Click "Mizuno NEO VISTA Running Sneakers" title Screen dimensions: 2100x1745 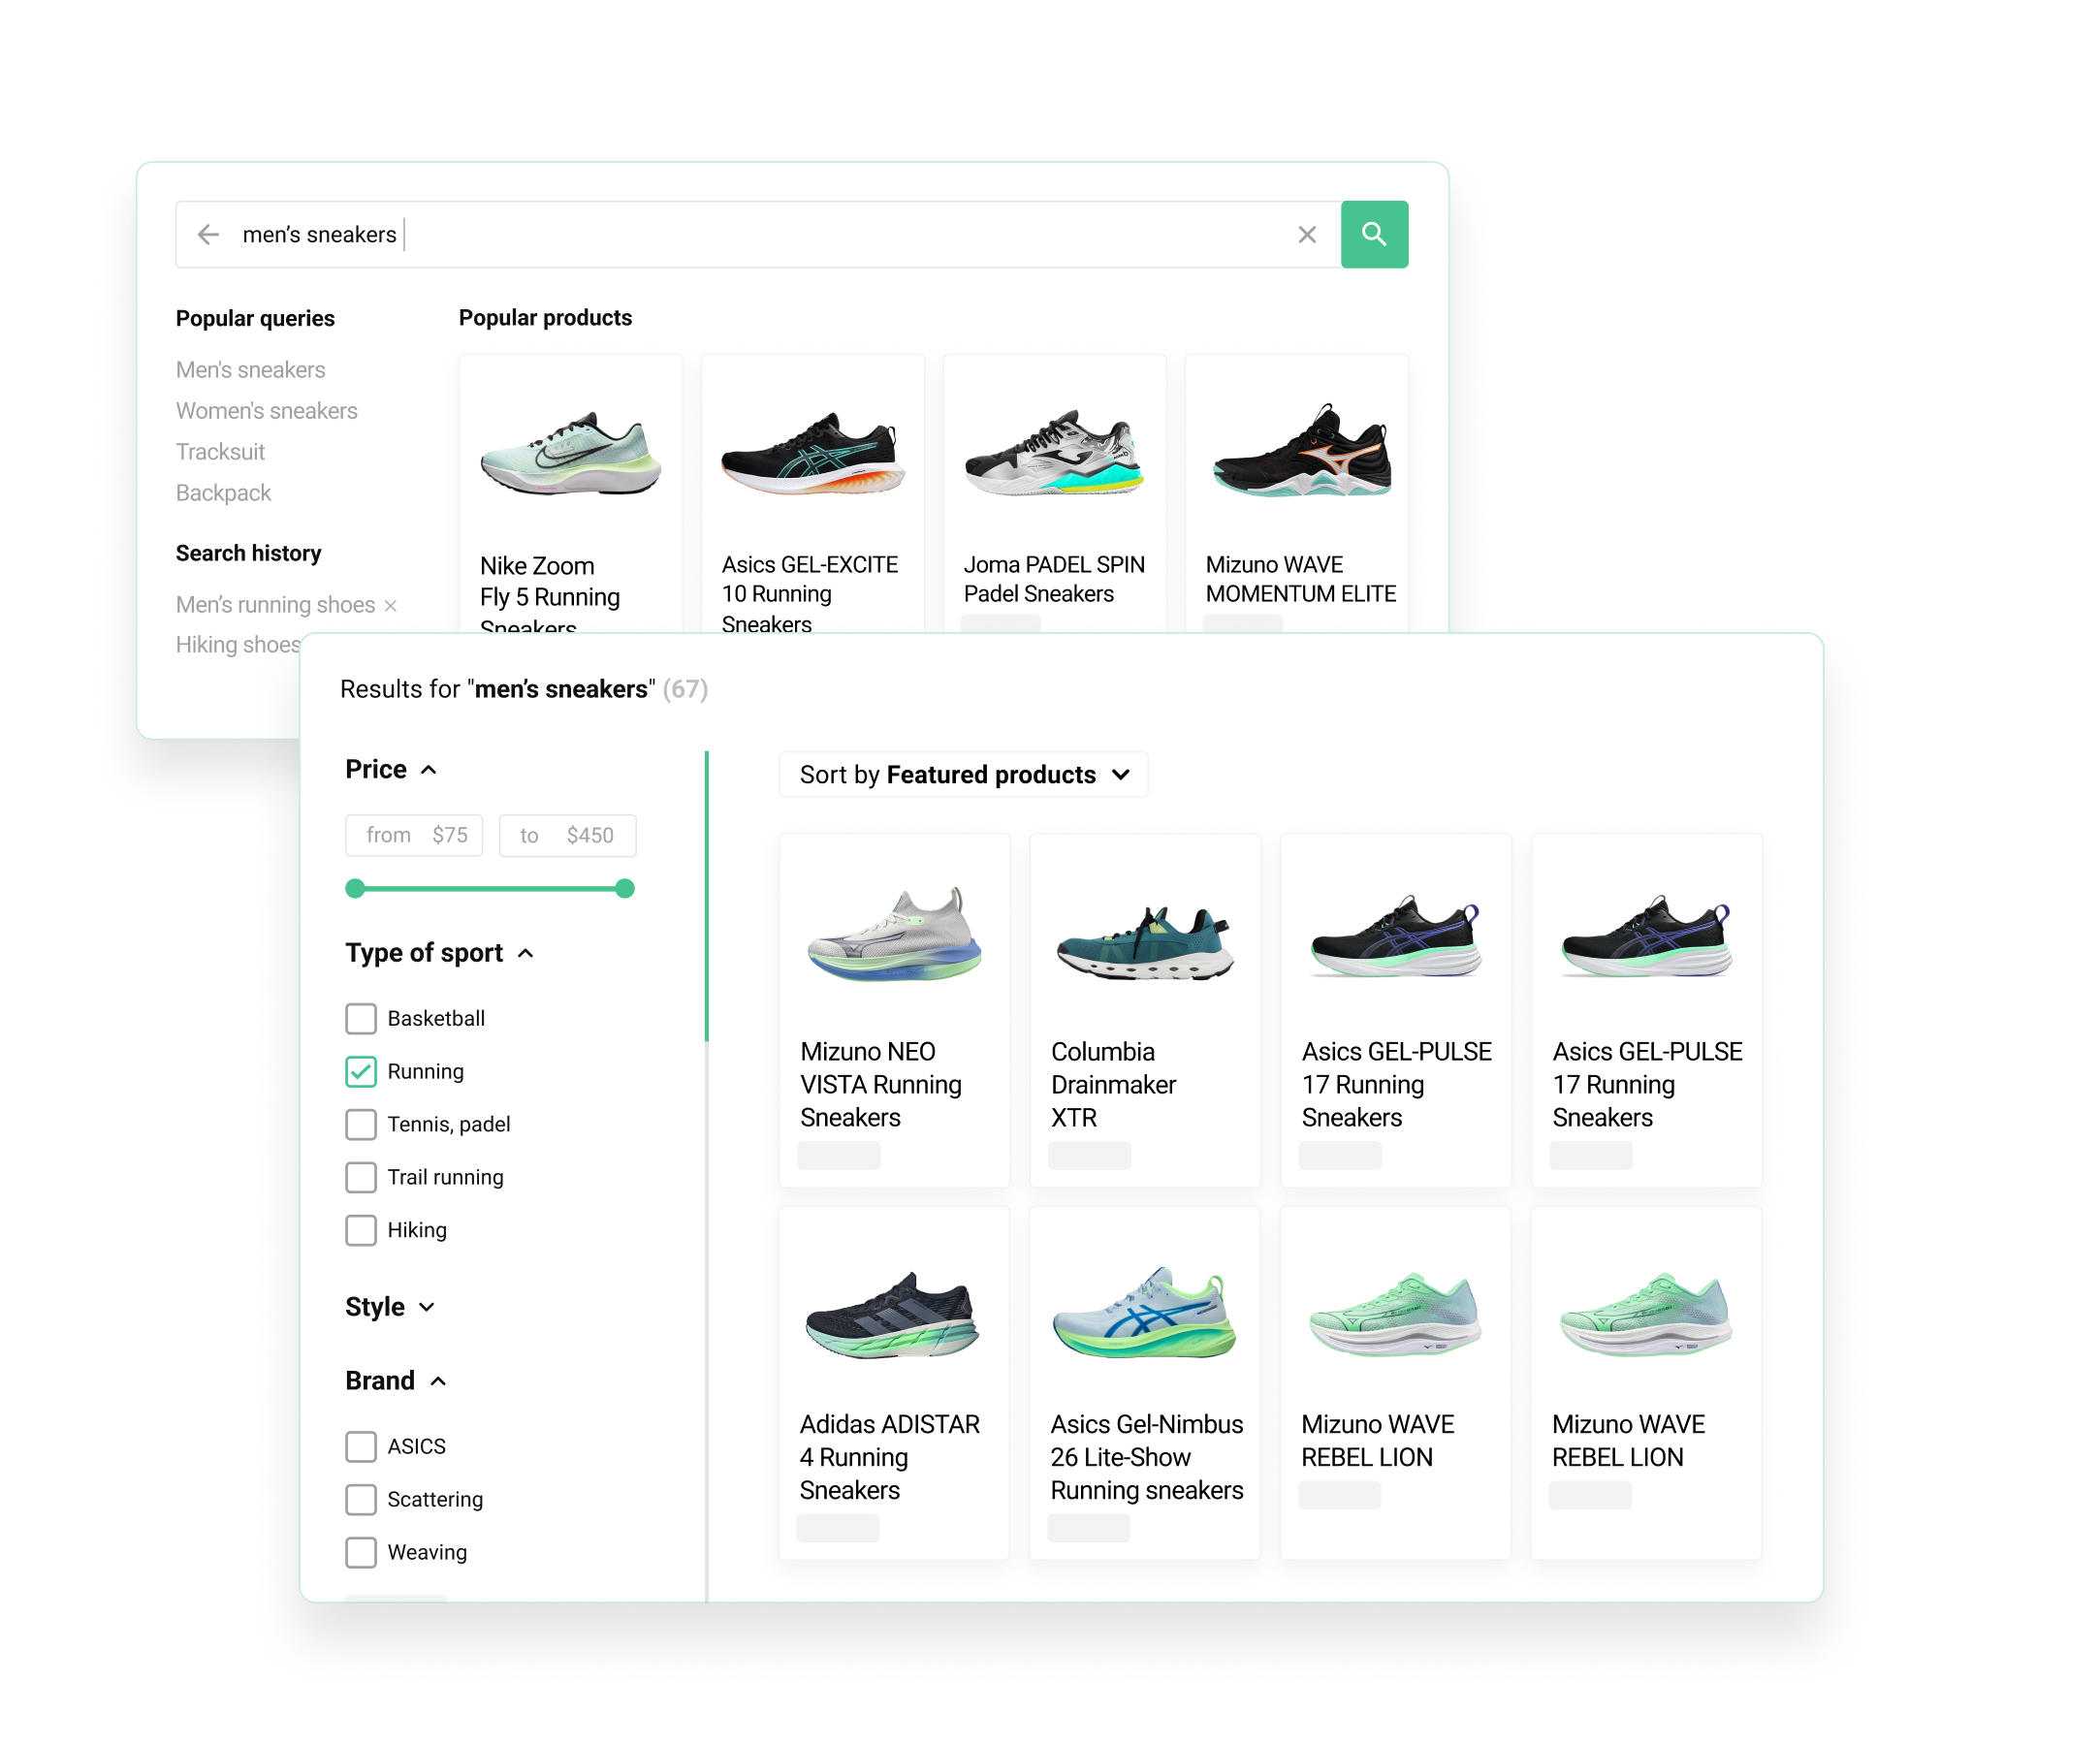(x=882, y=1086)
